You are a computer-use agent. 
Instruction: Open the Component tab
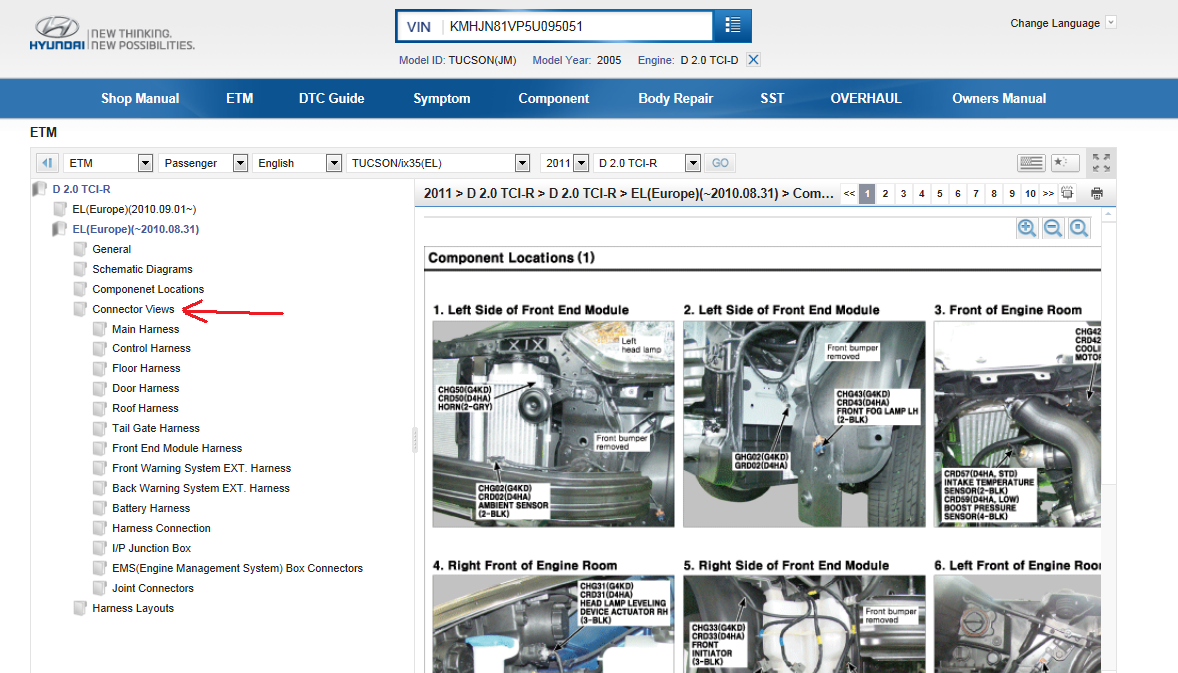(x=554, y=98)
